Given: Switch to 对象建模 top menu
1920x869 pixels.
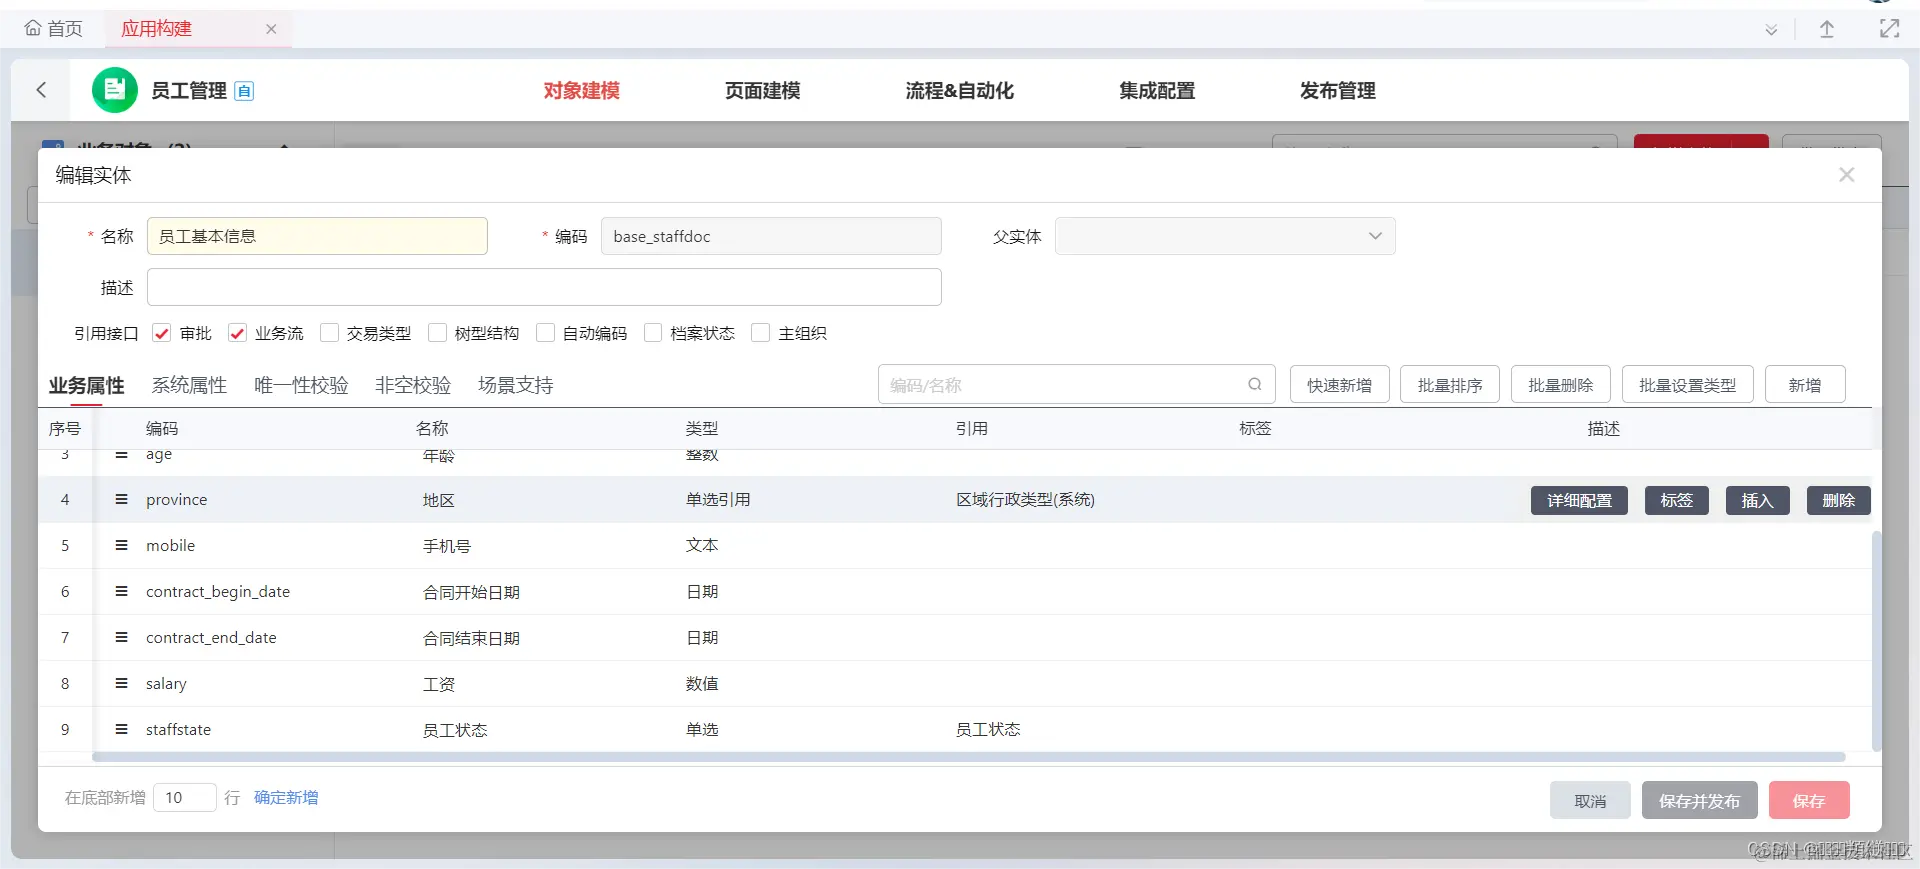Looking at the screenshot, I should [x=581, y=91].
